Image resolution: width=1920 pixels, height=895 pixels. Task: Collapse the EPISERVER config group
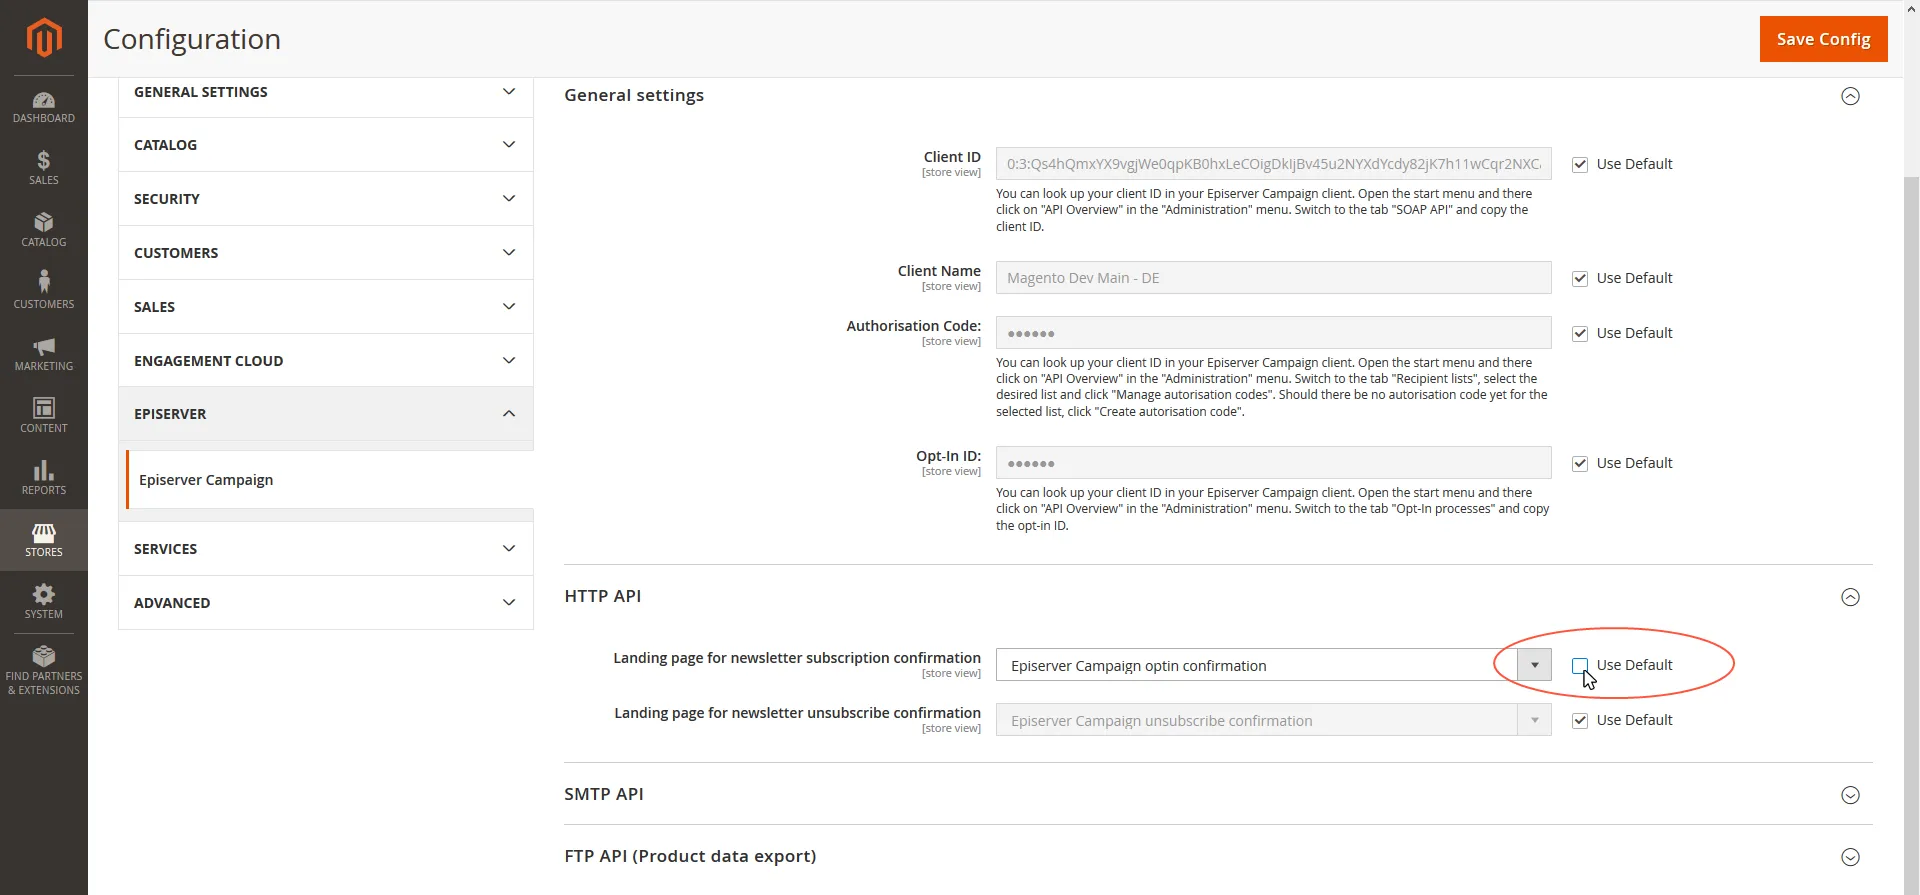(326, 414)
